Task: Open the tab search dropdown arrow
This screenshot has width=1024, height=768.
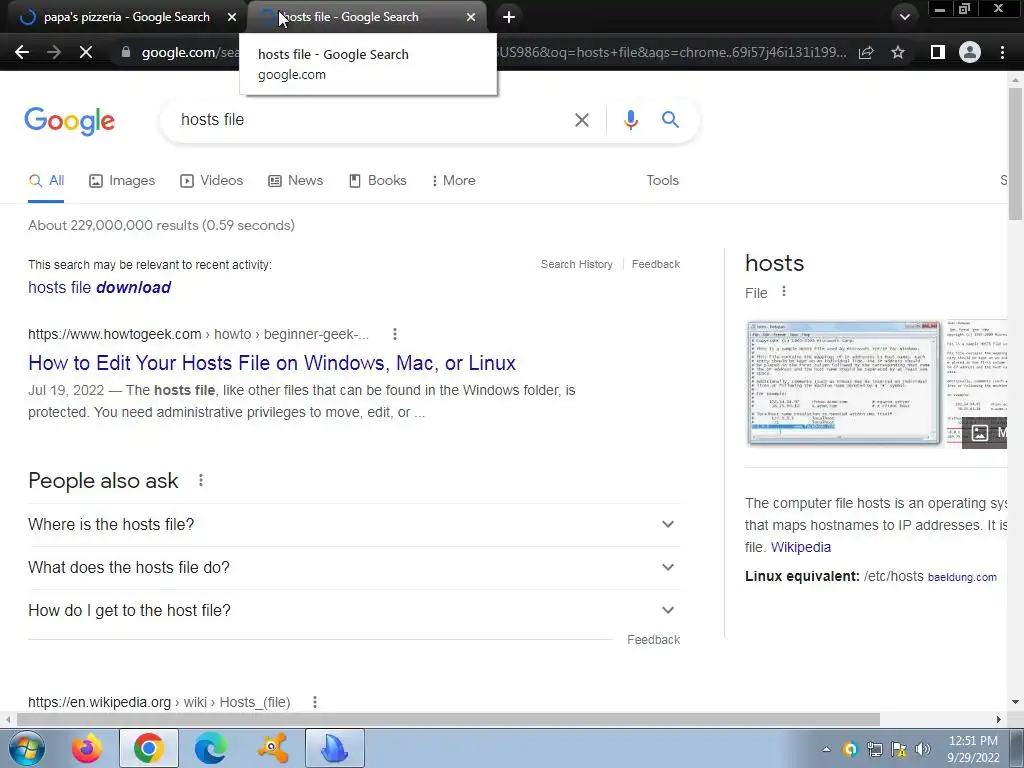Action: click(x=904, y=17)
